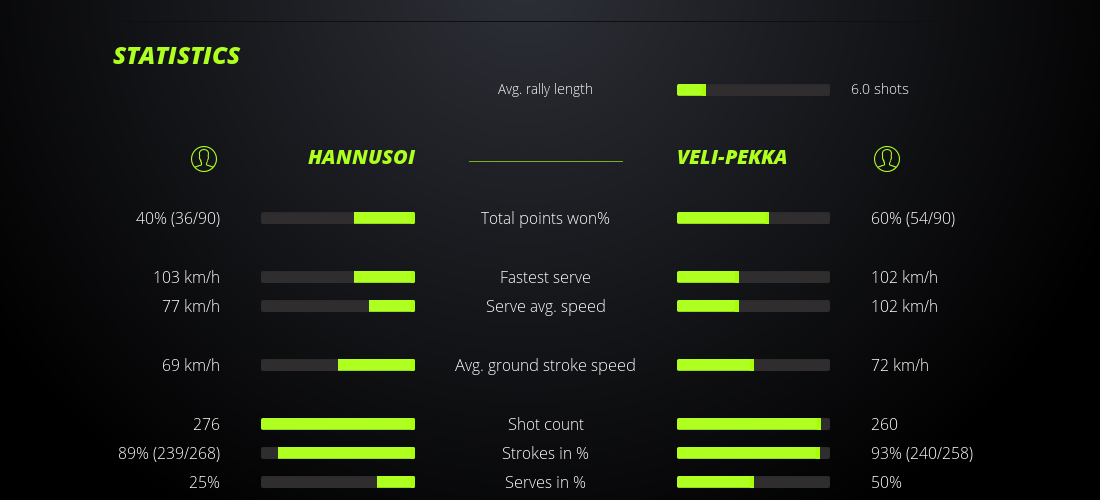Click the Total points won% label
1100x500 pixels.
coord(545,218)
